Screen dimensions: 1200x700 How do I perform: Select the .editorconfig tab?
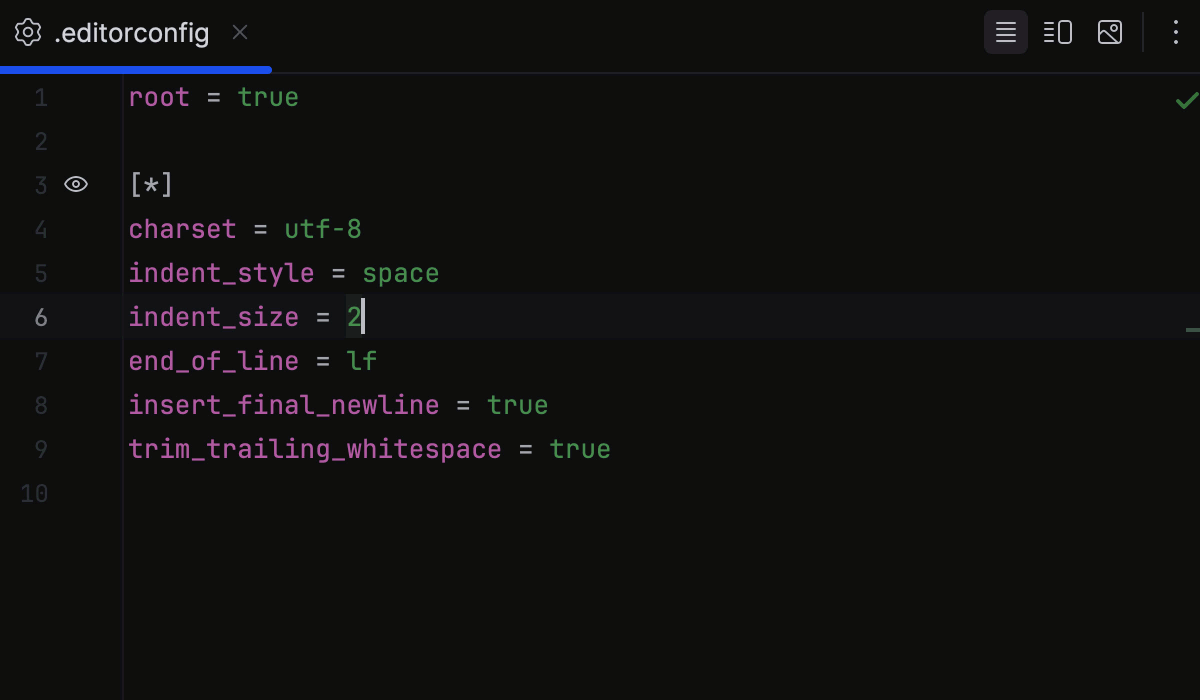pos(130,32)
